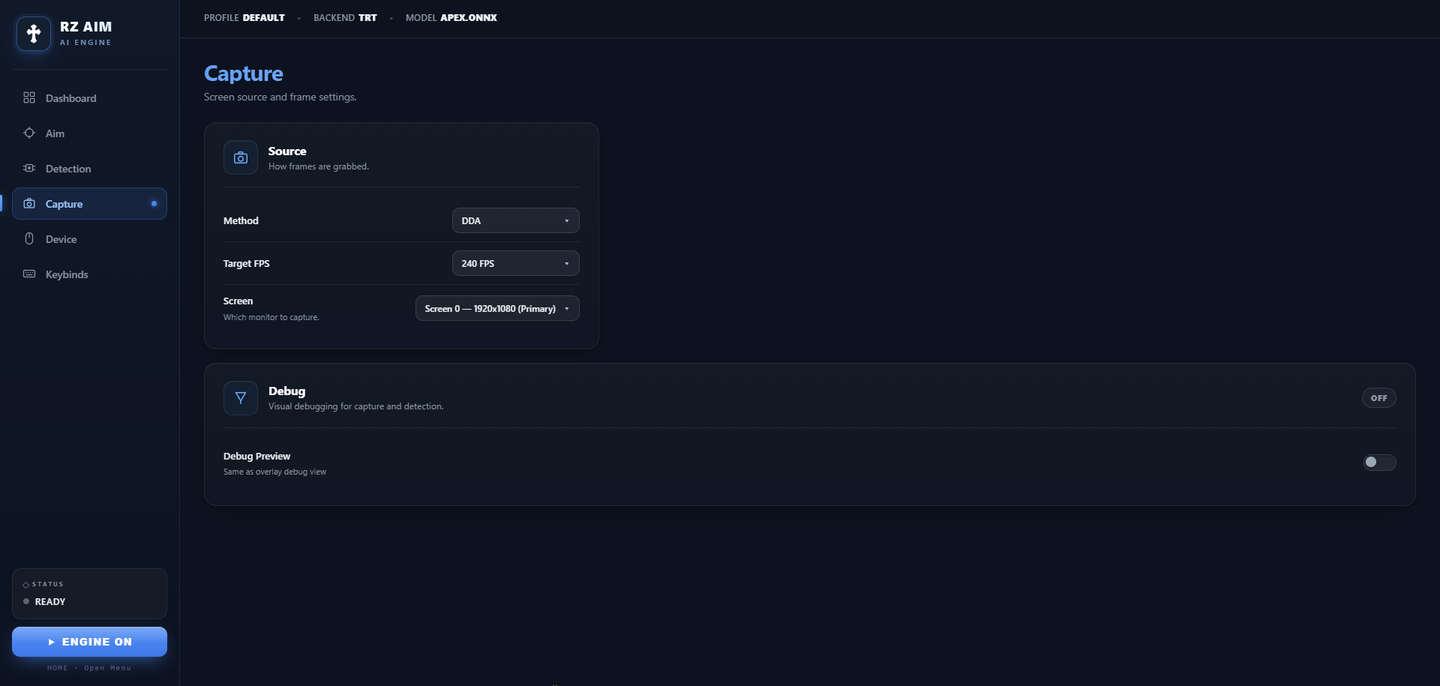Click the MODEL APEX.ONNX label
Screen dimensions: 1440x686
(x=451, y=18)
